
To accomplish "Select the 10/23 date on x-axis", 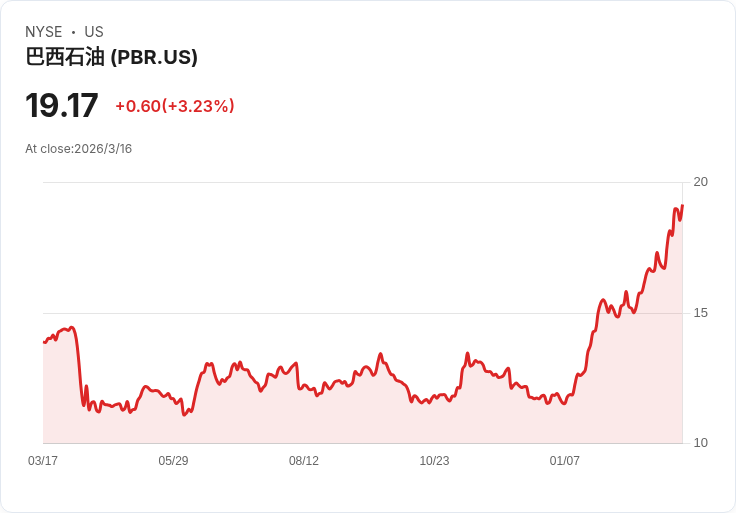I will (x=434, y=461).
